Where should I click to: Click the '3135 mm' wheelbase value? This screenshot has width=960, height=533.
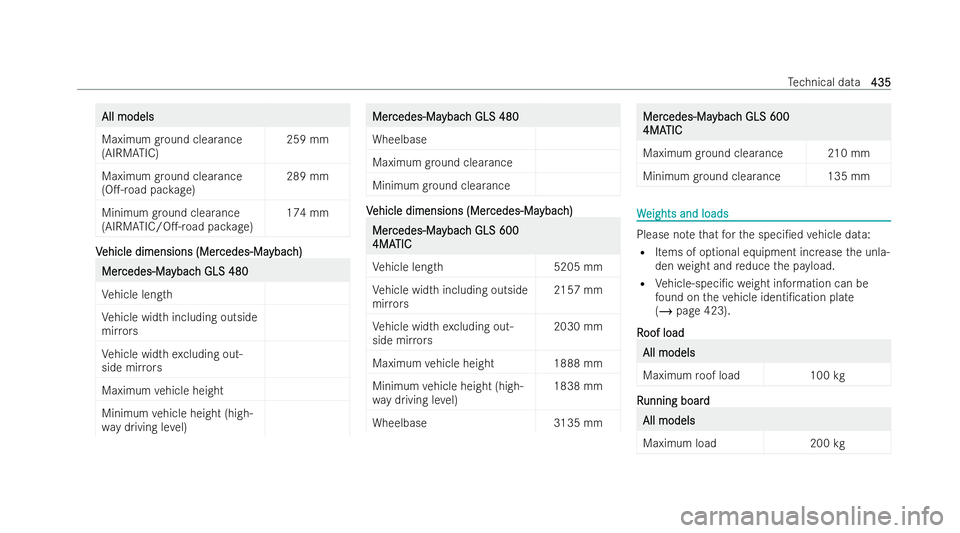[578, 423]
